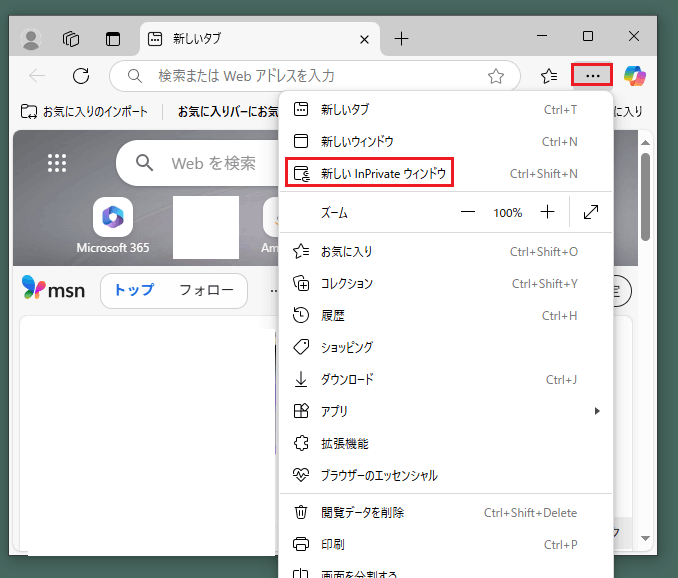This screenshot has width=678, height=578.
Task: Open ブラウザーのエッセンシャル menu item
Action: point(446,476)
